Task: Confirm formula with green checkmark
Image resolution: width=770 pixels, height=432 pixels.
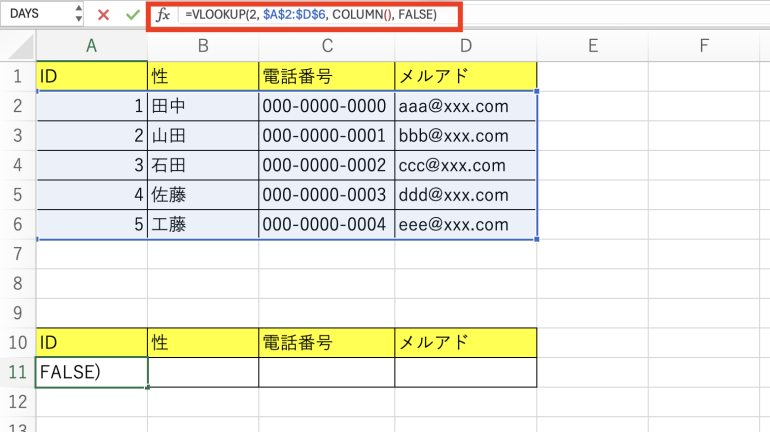Action: point(133,15)
